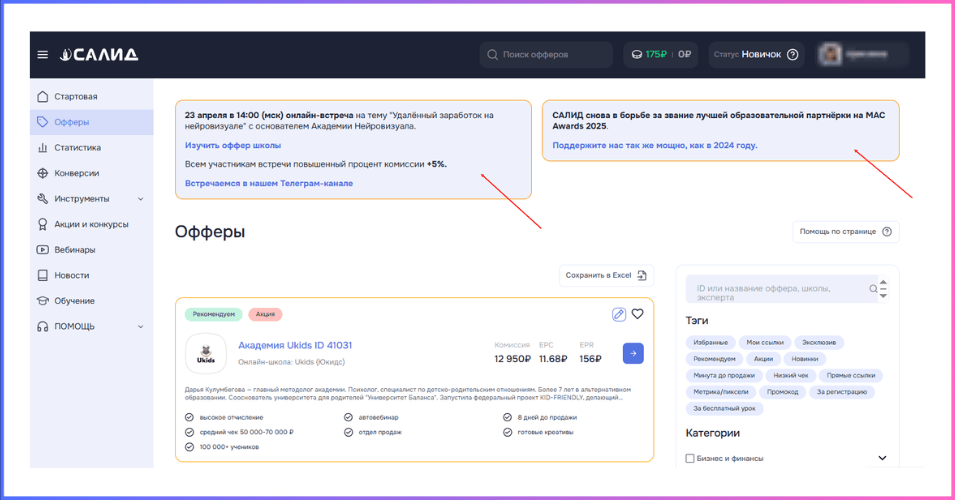Viewport: 955px width, 500px height.
Task: Toggle Акции tag filter
Action: [763, 359]
